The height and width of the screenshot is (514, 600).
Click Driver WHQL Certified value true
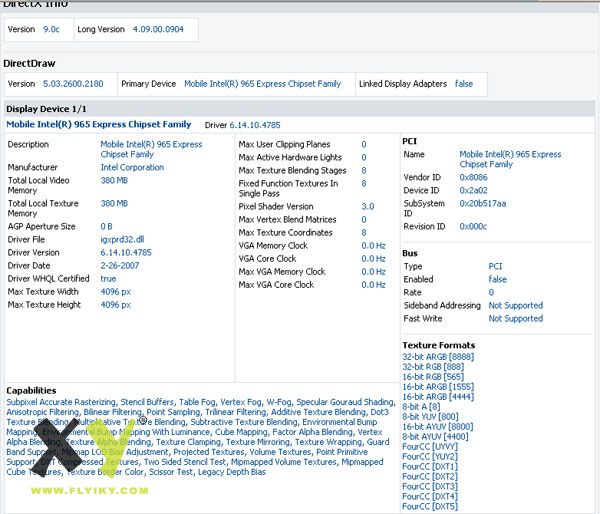pyautogui.click(x=108, y=279)
